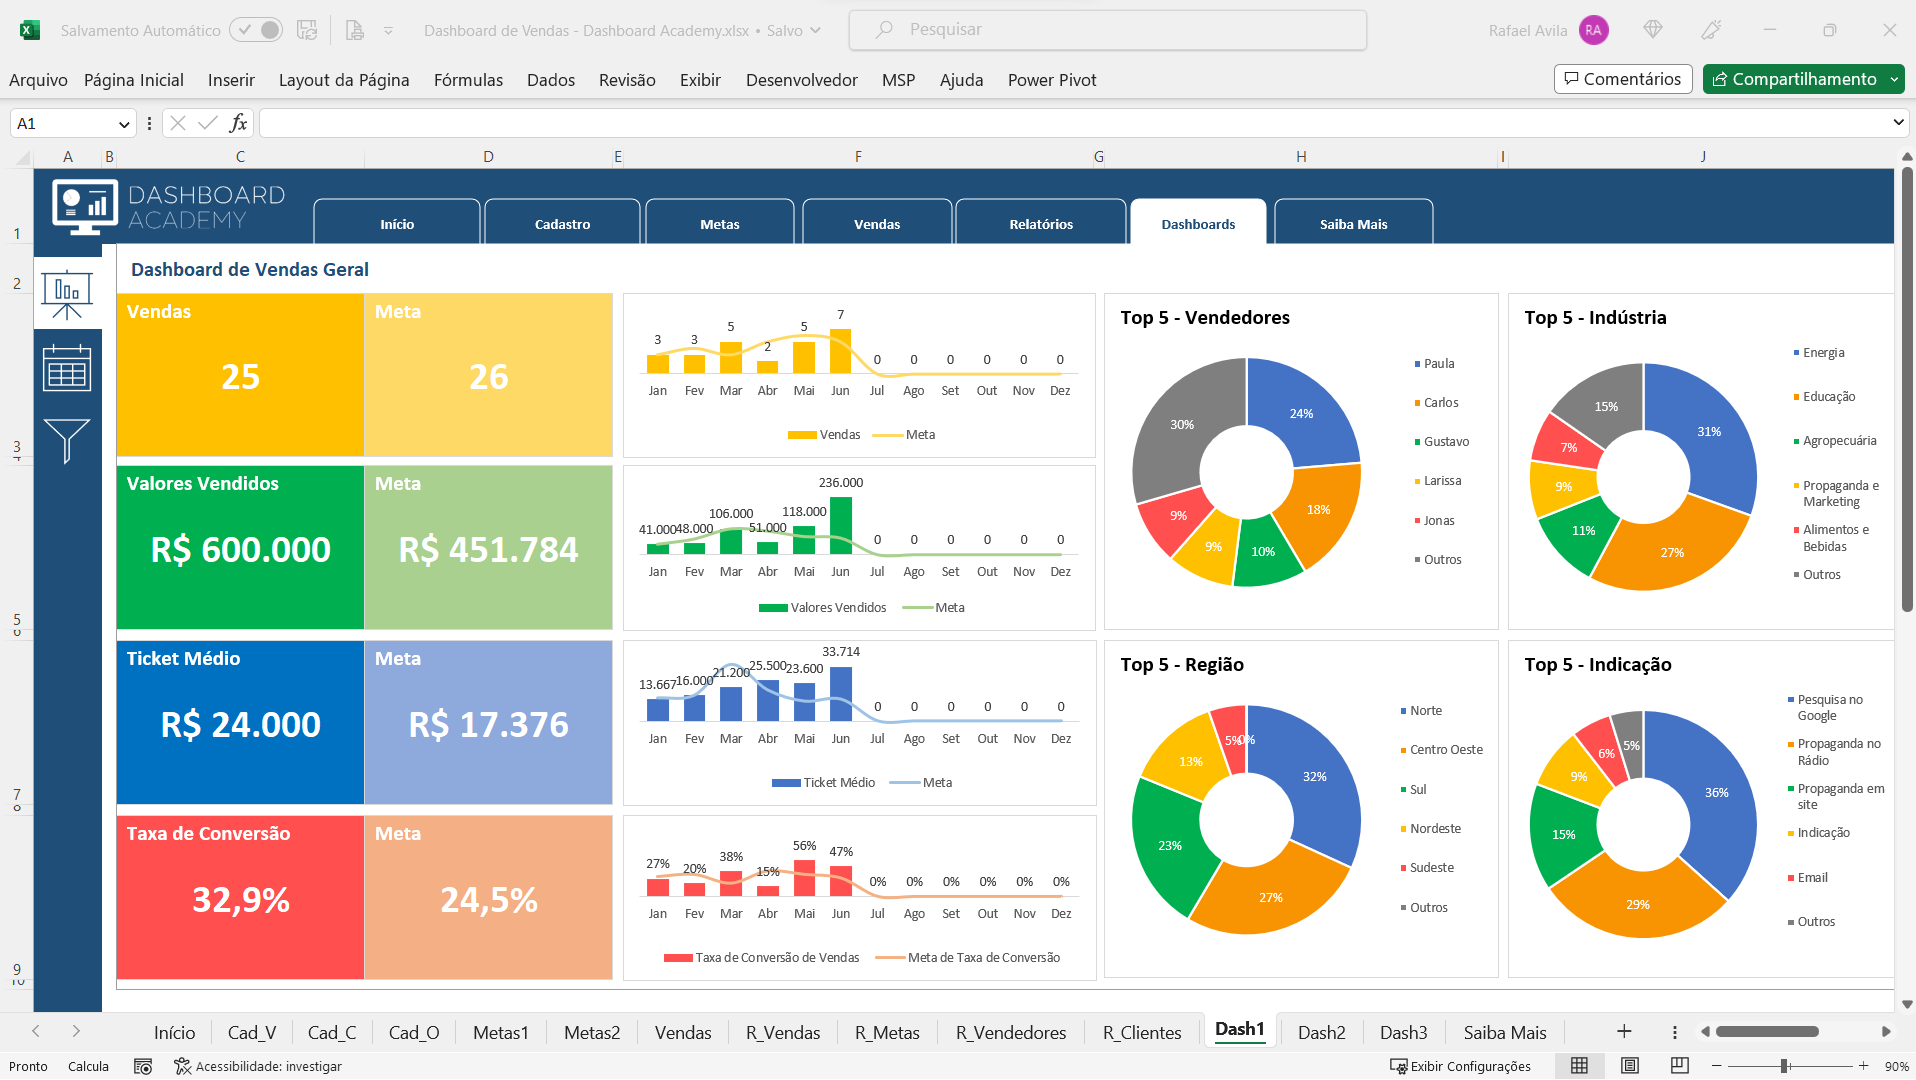1916x1080 pixels.
Task: Toggle Salvamento Automático switch
Action: (256, 30)
